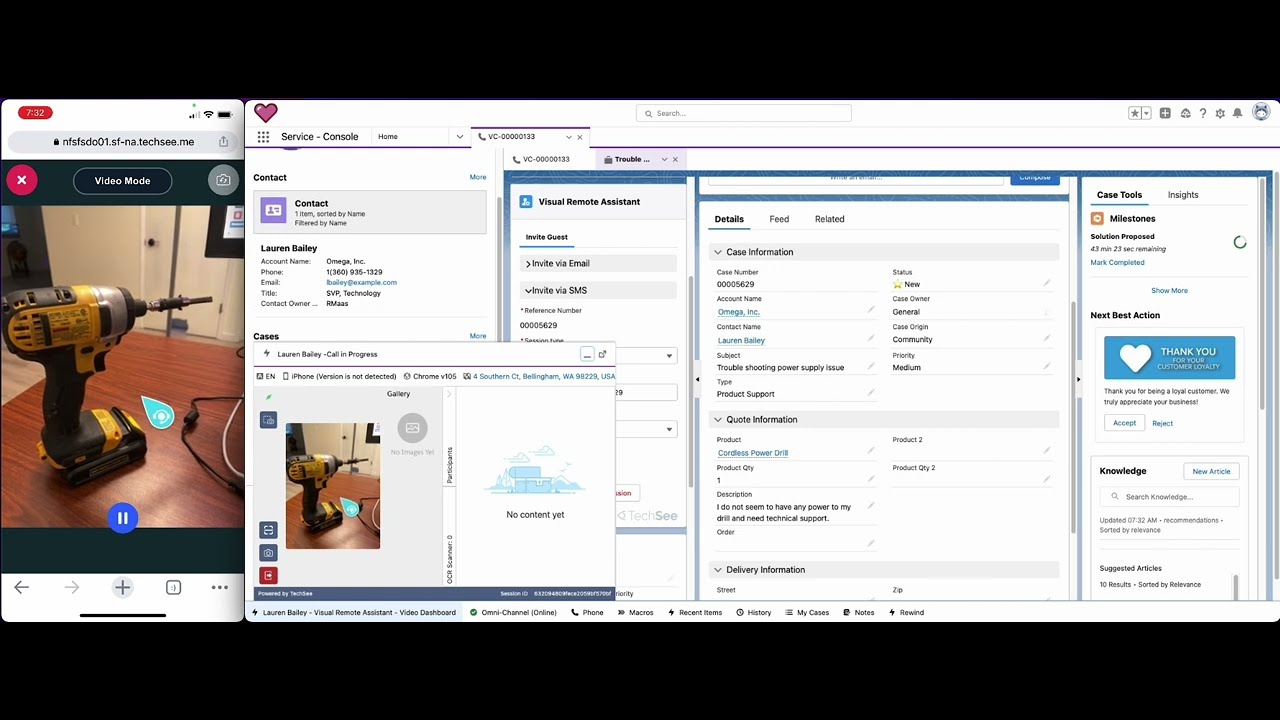
Task: Open the Salesforce Help question-mark icon
Action: tap(1203, 114)
